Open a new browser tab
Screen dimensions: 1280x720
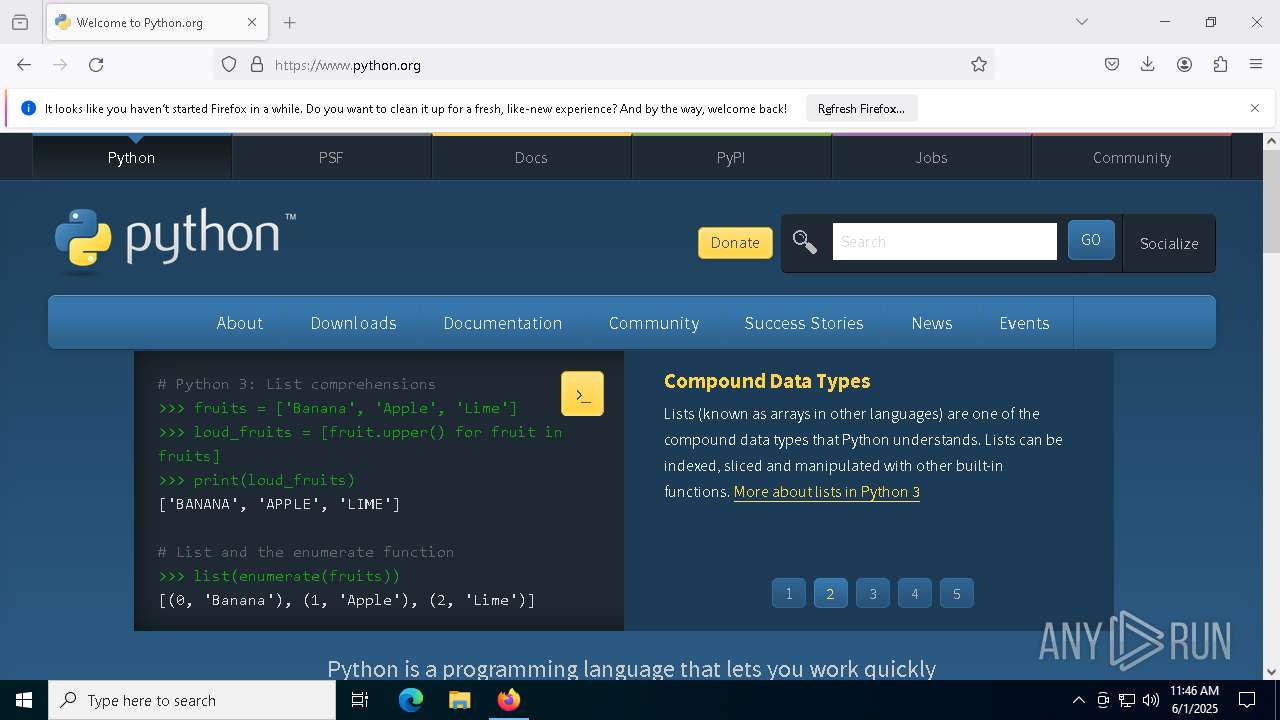point(290,22)
